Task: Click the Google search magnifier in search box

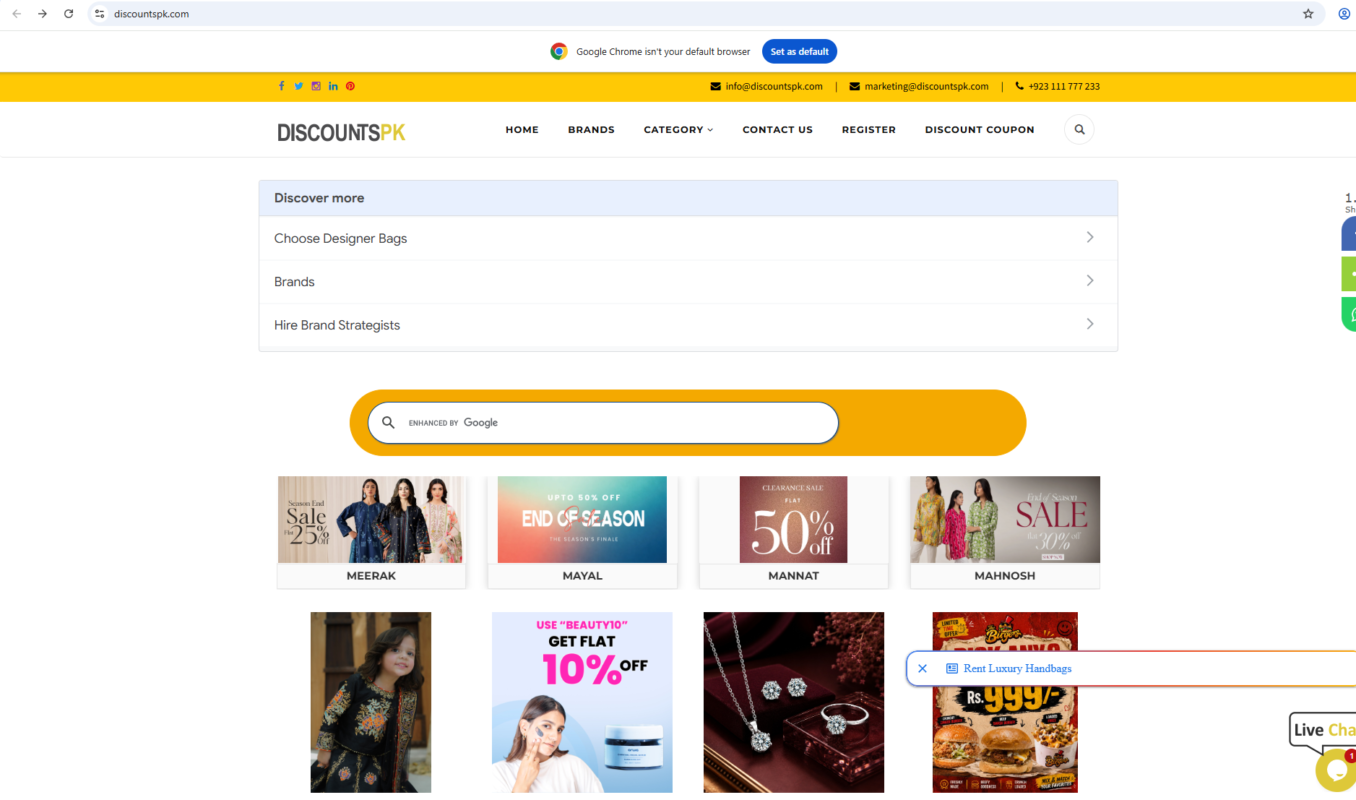Action: tap(388, 423)
